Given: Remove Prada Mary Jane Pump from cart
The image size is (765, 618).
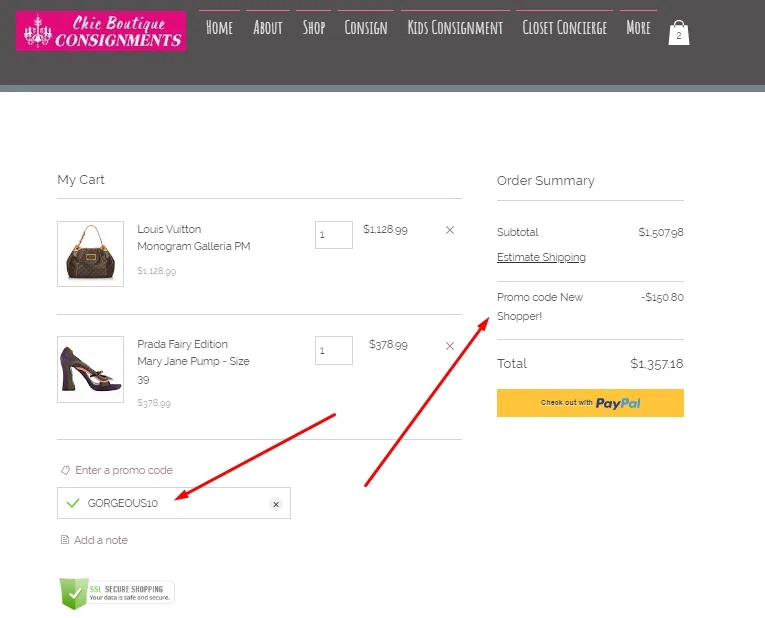Looking at the screenshot, I should click(x=450, y=346).
